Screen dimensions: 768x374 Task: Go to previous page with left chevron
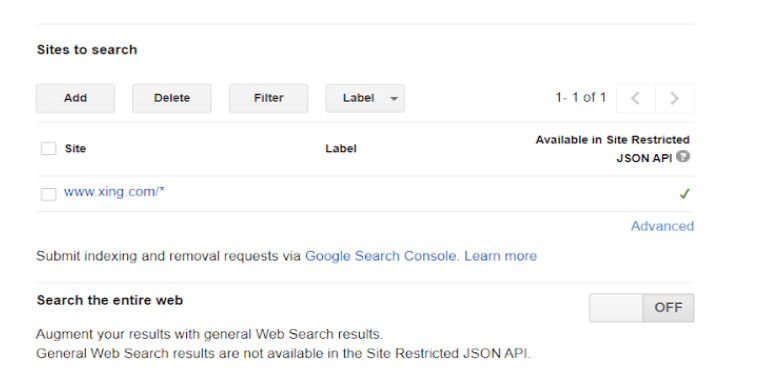pos(636,98)
